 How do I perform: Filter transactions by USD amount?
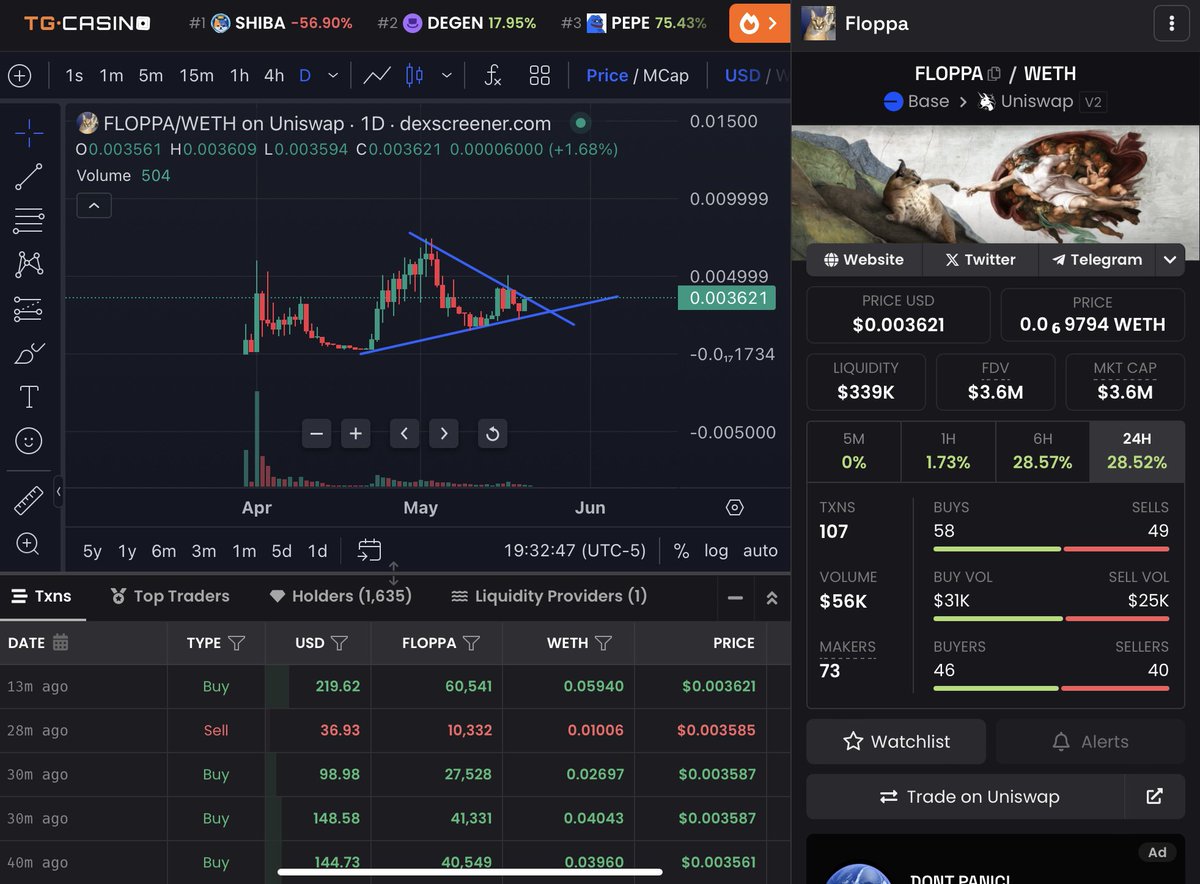tap(339, 643)
